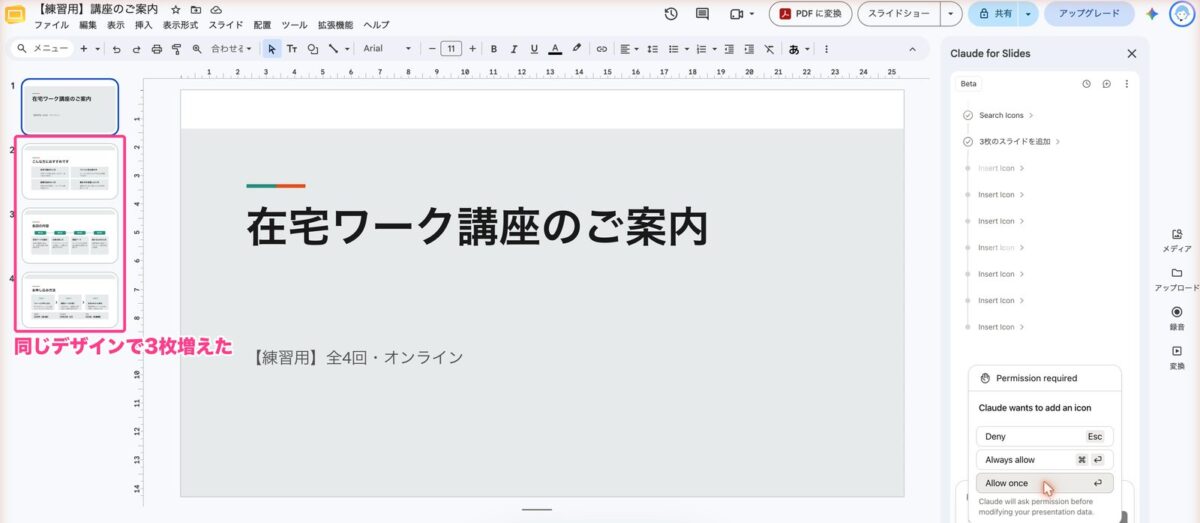The width and height of the screenshot is (1200, 523).
Task: Open the 表示形式 menu
Action: (x=180, y=25)
